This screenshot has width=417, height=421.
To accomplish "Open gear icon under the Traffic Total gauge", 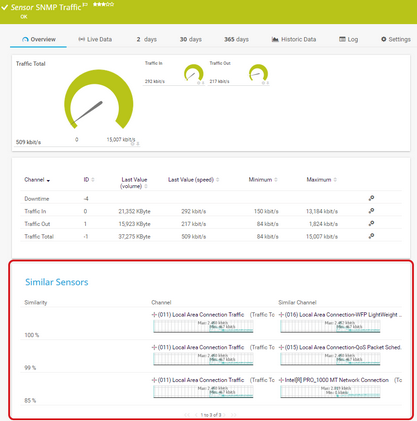I will coord(133,144).
